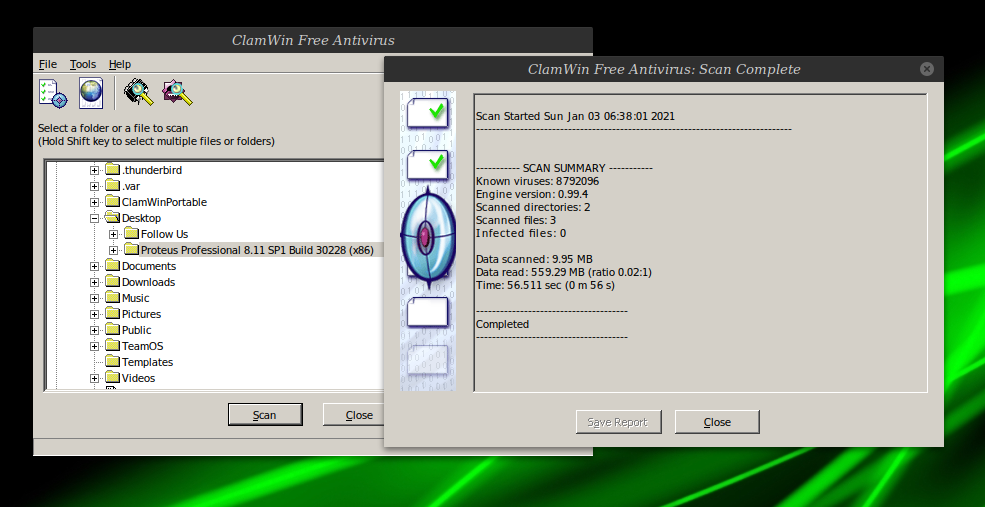985x507 pixels.
Task: Close Scan Complete dialog via title bar X
Action: coord(927,69)
